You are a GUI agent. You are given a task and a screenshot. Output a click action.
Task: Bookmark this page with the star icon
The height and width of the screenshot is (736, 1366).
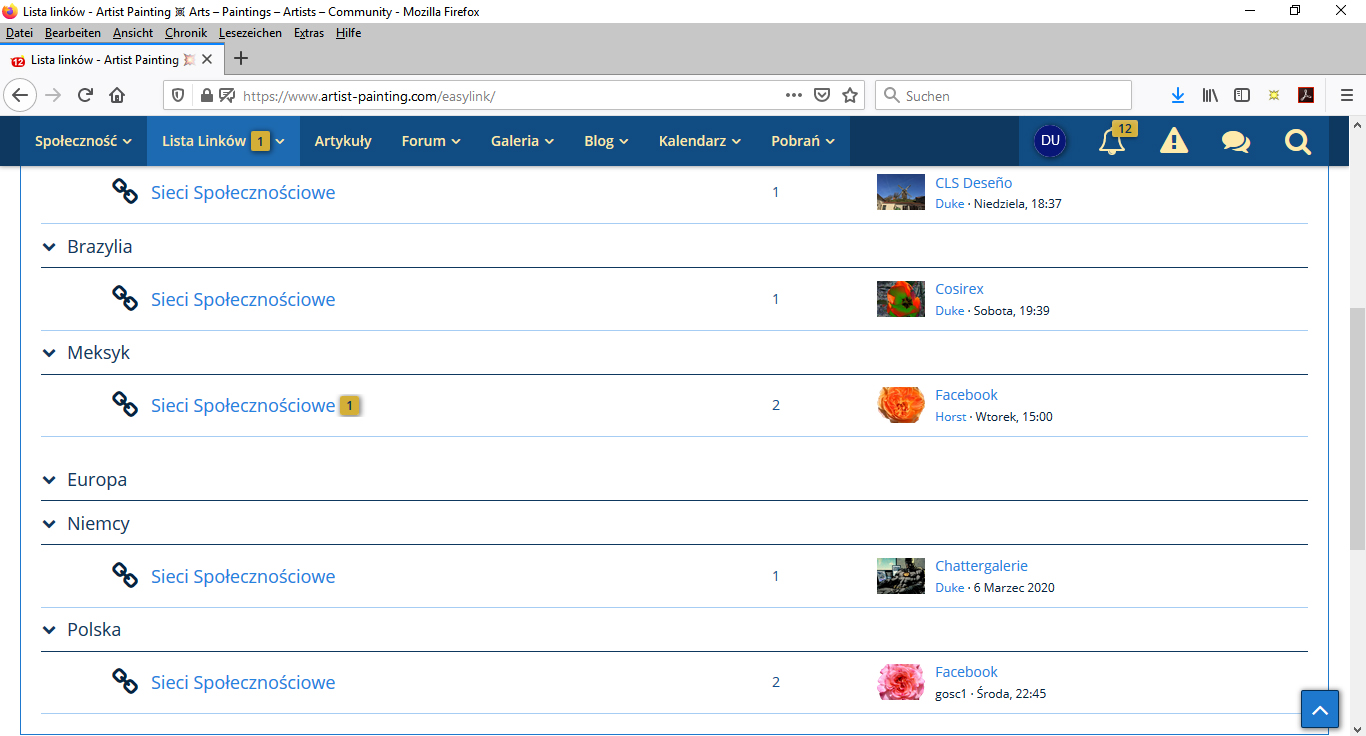850,96
